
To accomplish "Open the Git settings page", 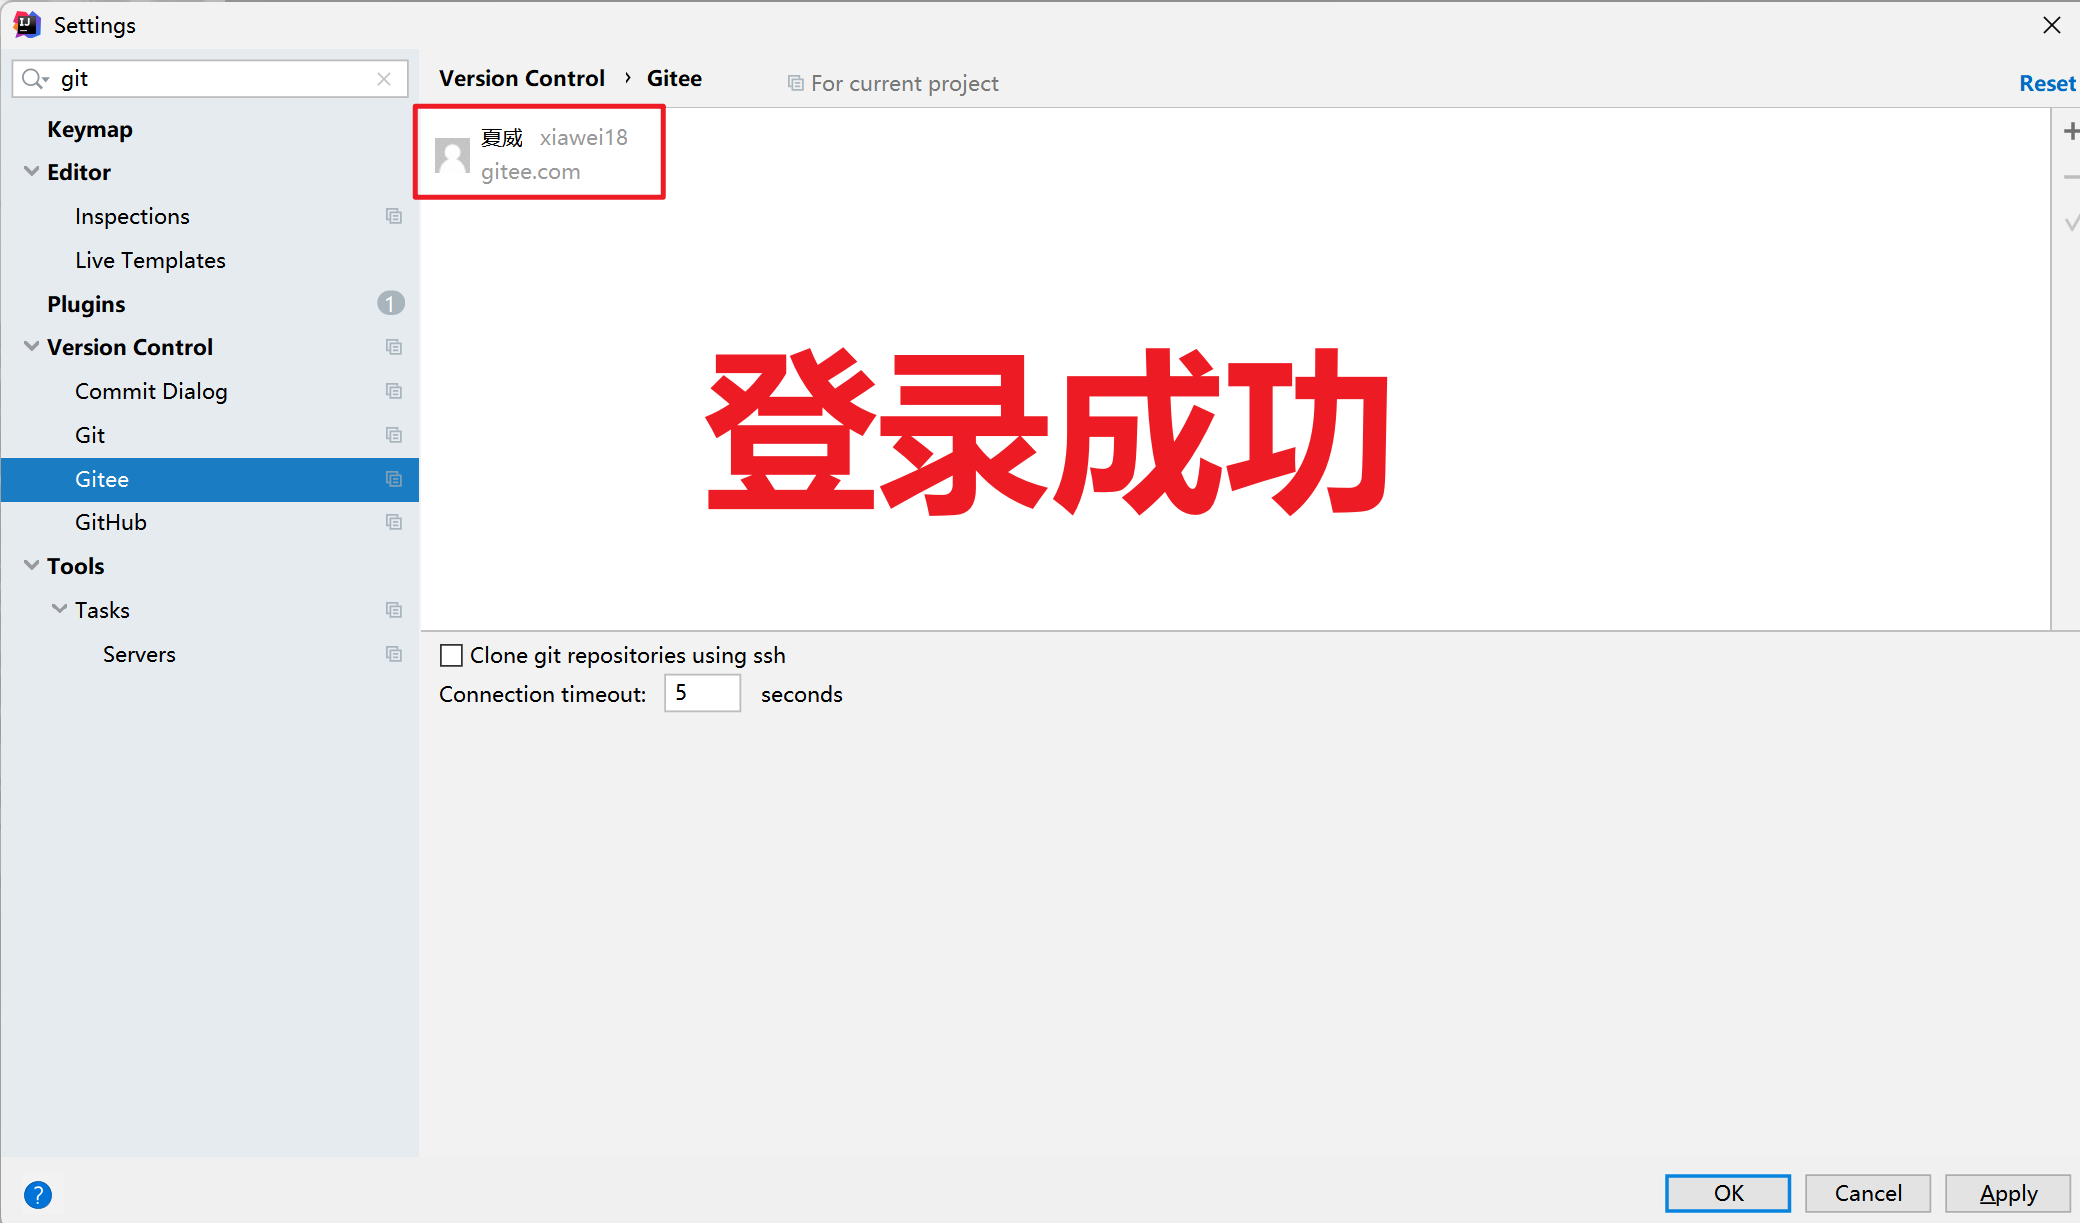I will point(90,435).
